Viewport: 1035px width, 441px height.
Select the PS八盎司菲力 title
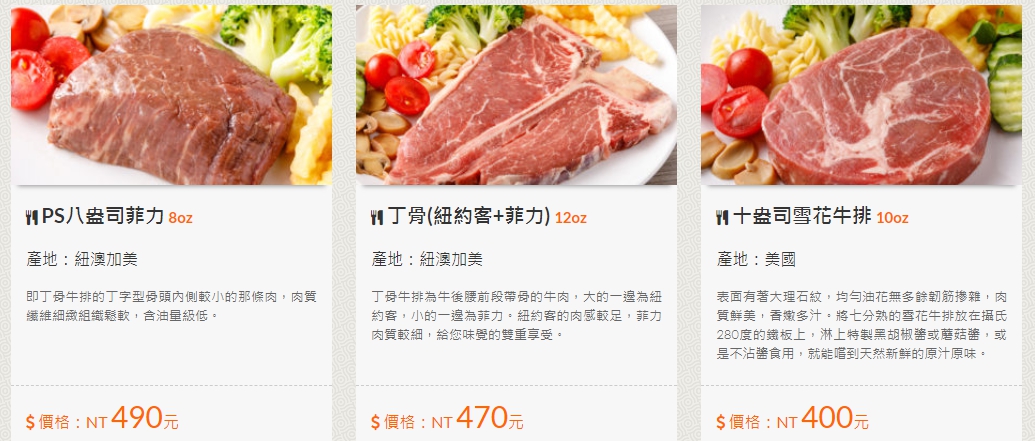(103, 216)
